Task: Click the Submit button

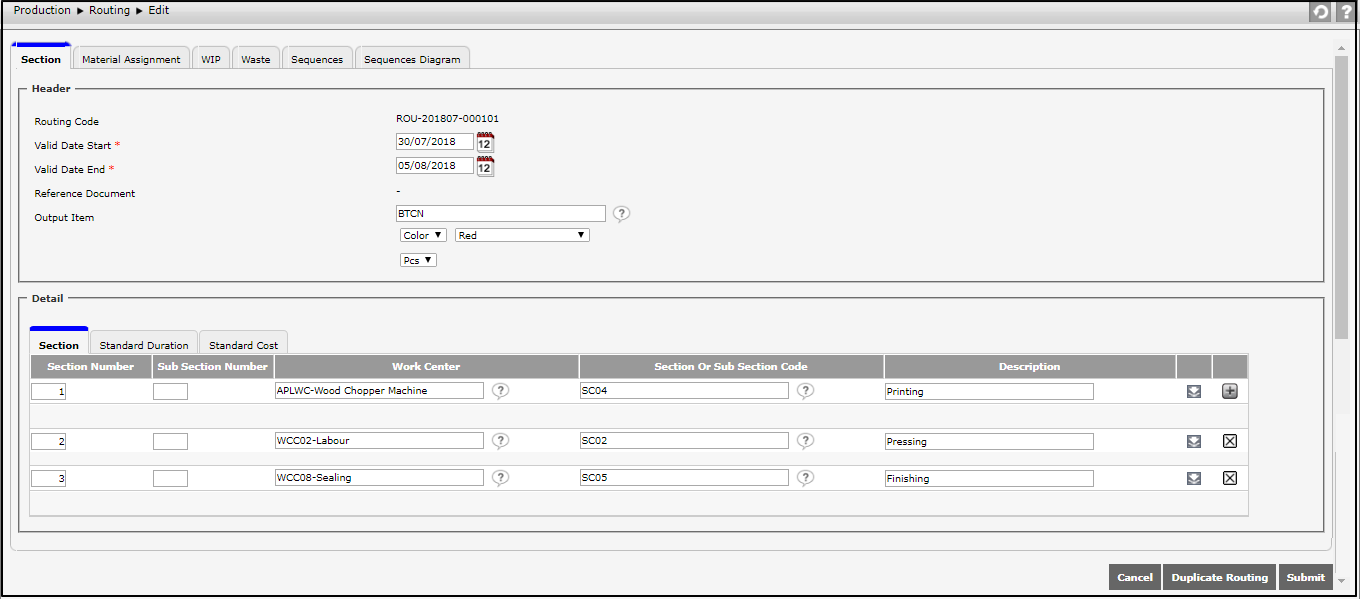Action: coord(1305,577)
